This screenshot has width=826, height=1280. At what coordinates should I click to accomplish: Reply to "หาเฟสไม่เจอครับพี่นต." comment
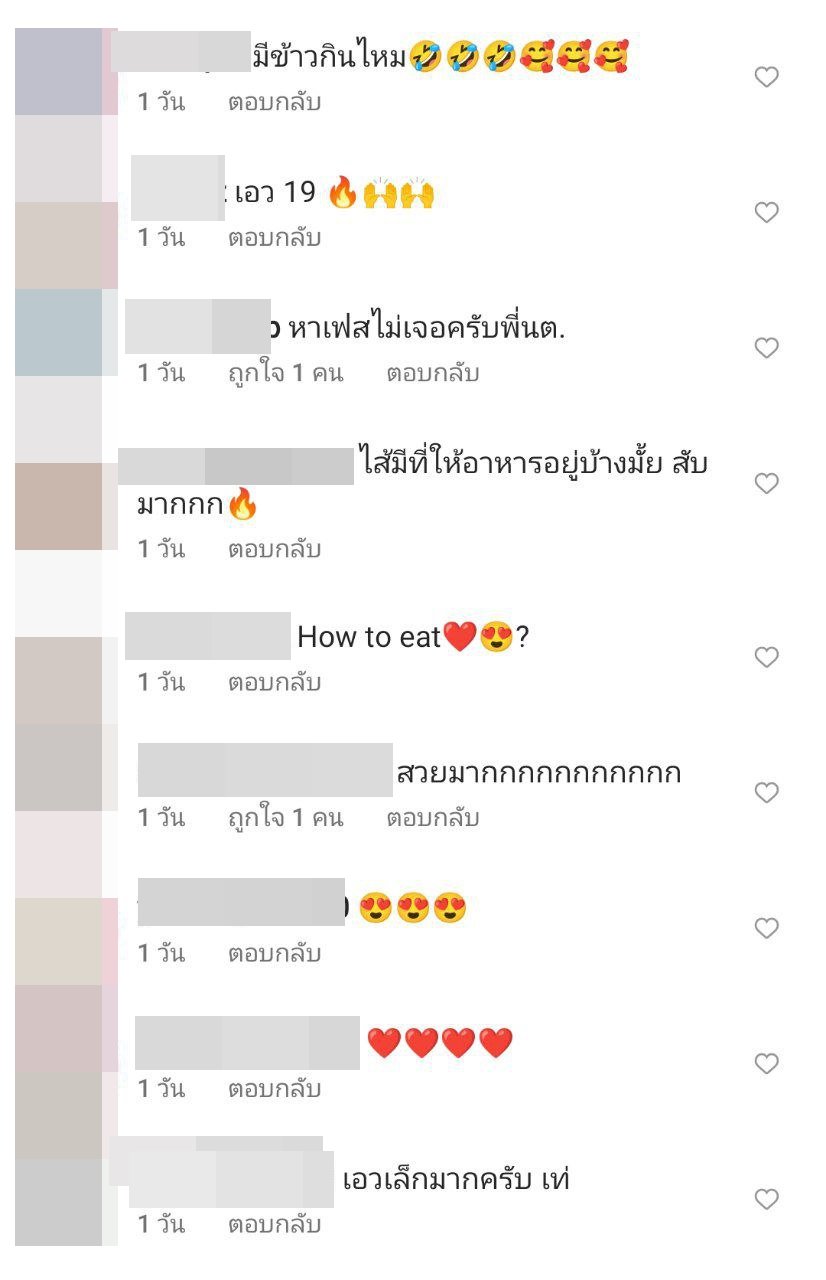(x=433, y=373)
